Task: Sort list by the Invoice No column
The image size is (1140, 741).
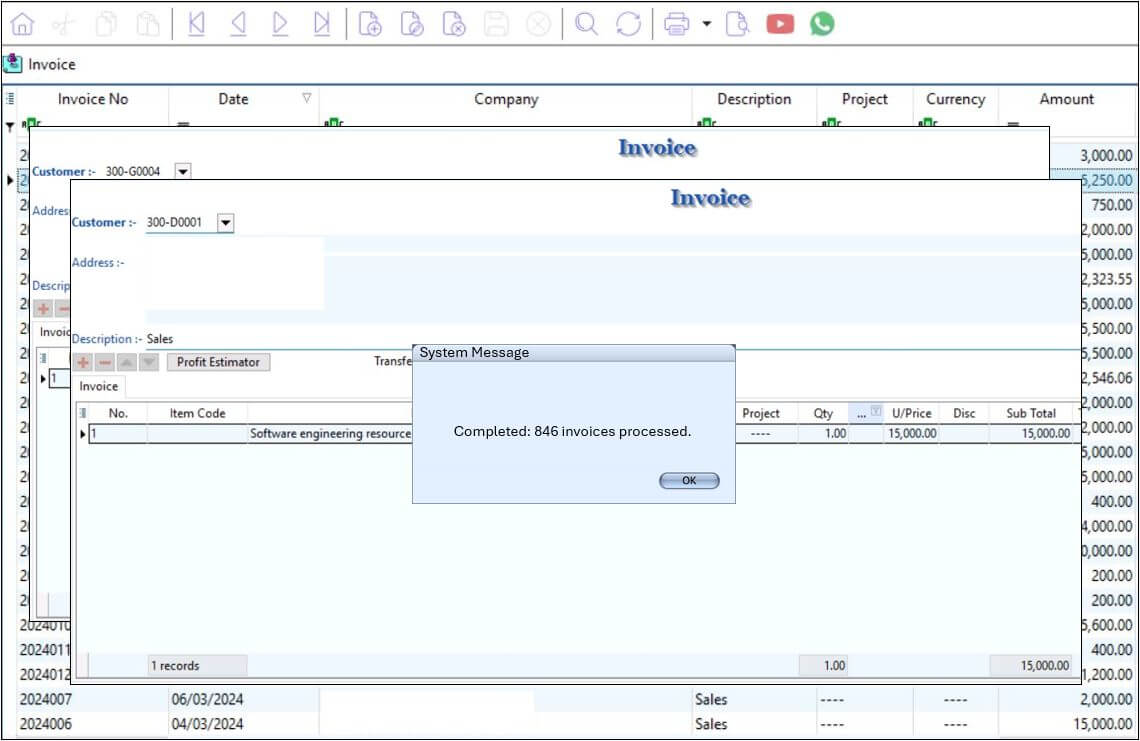Action: click(x=93, y=99)
